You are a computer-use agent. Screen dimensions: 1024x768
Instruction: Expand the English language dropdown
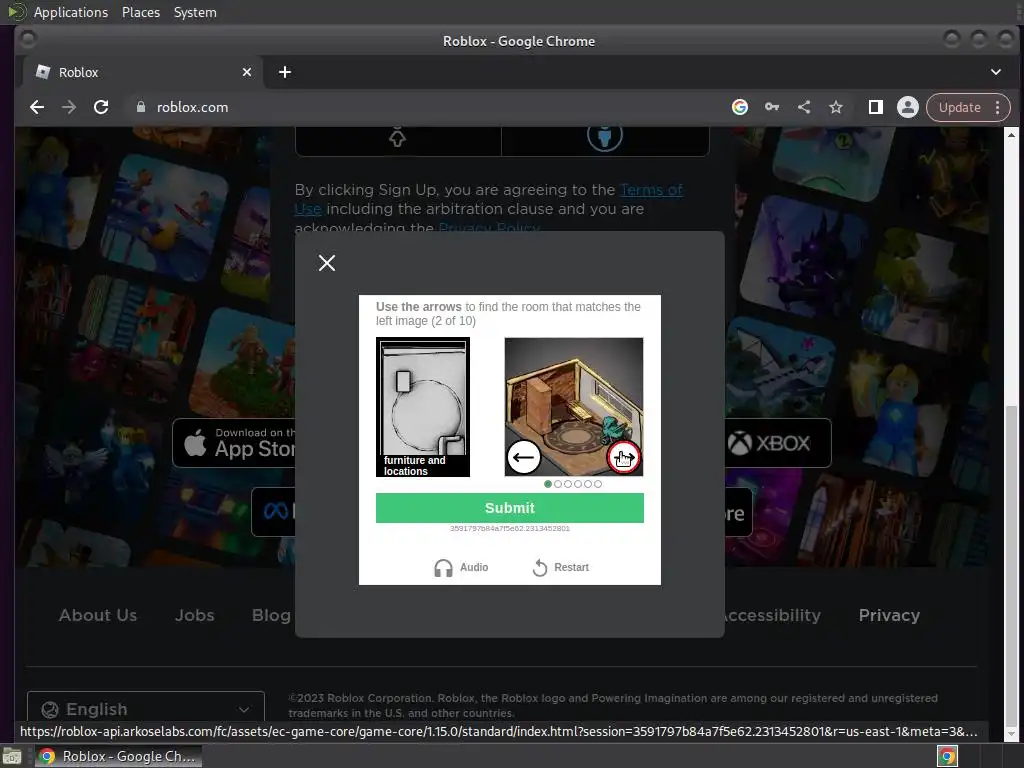coord(146,709)
